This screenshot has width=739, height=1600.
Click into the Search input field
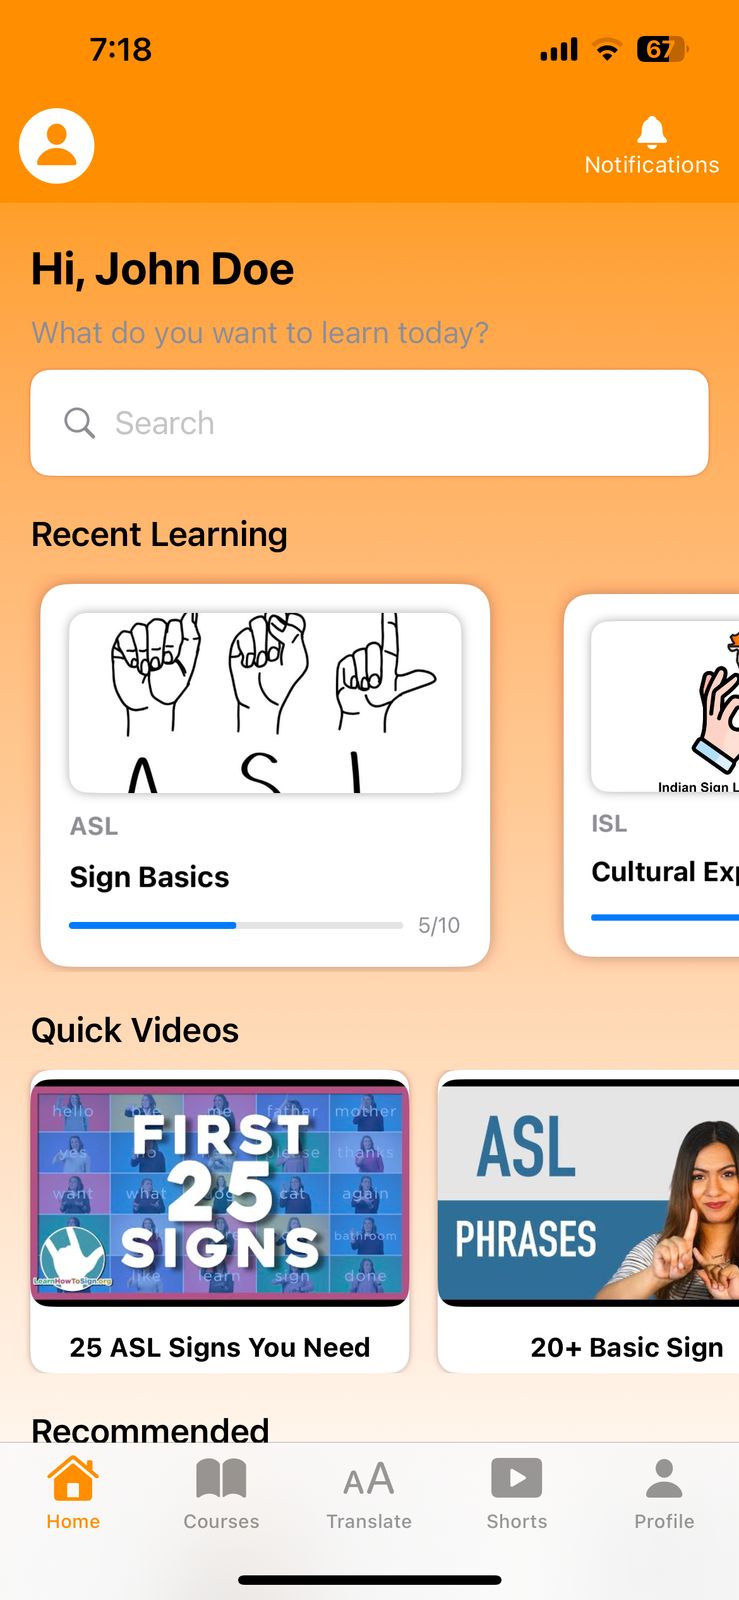tap(369, 423)
